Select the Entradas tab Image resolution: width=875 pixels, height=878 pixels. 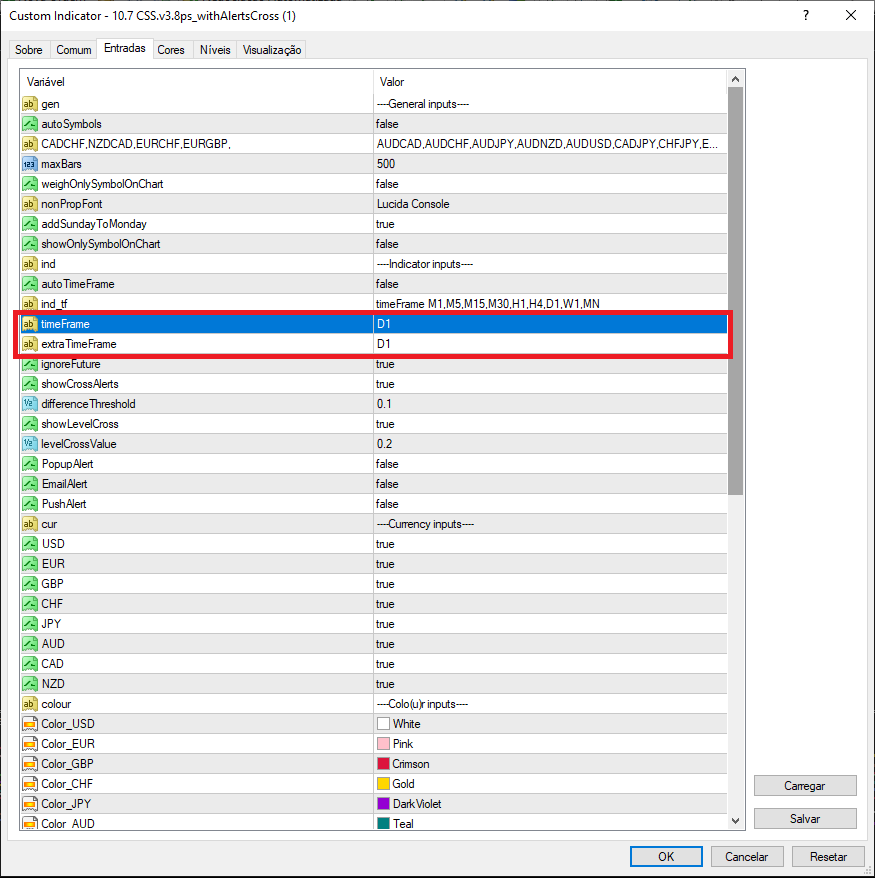click(125, 48)
